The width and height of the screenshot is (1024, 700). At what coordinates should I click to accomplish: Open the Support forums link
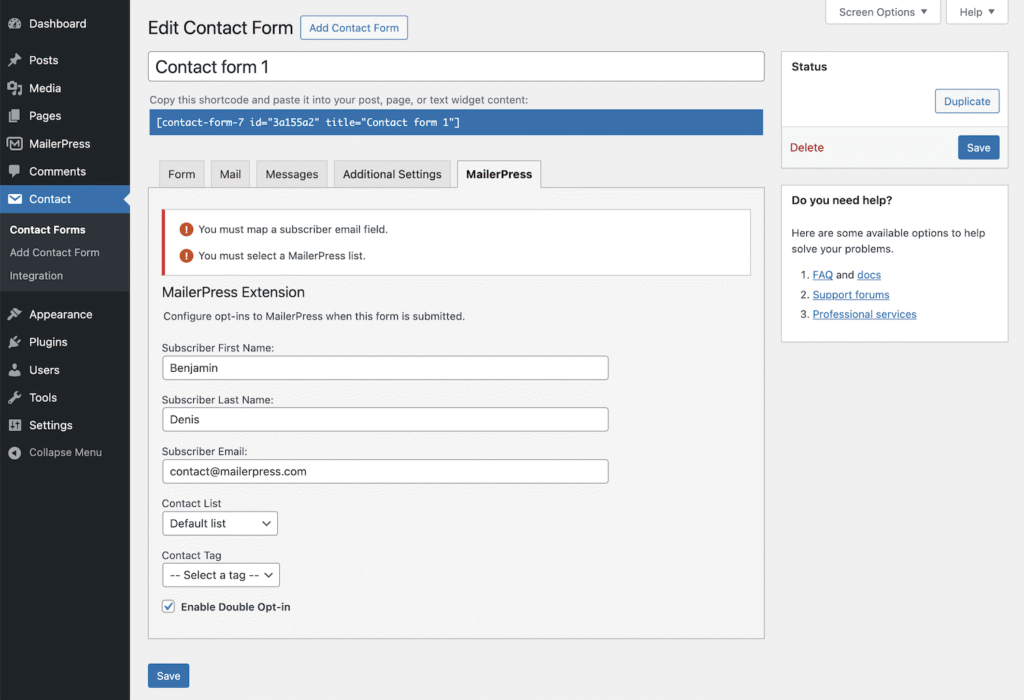pos(851,295)
